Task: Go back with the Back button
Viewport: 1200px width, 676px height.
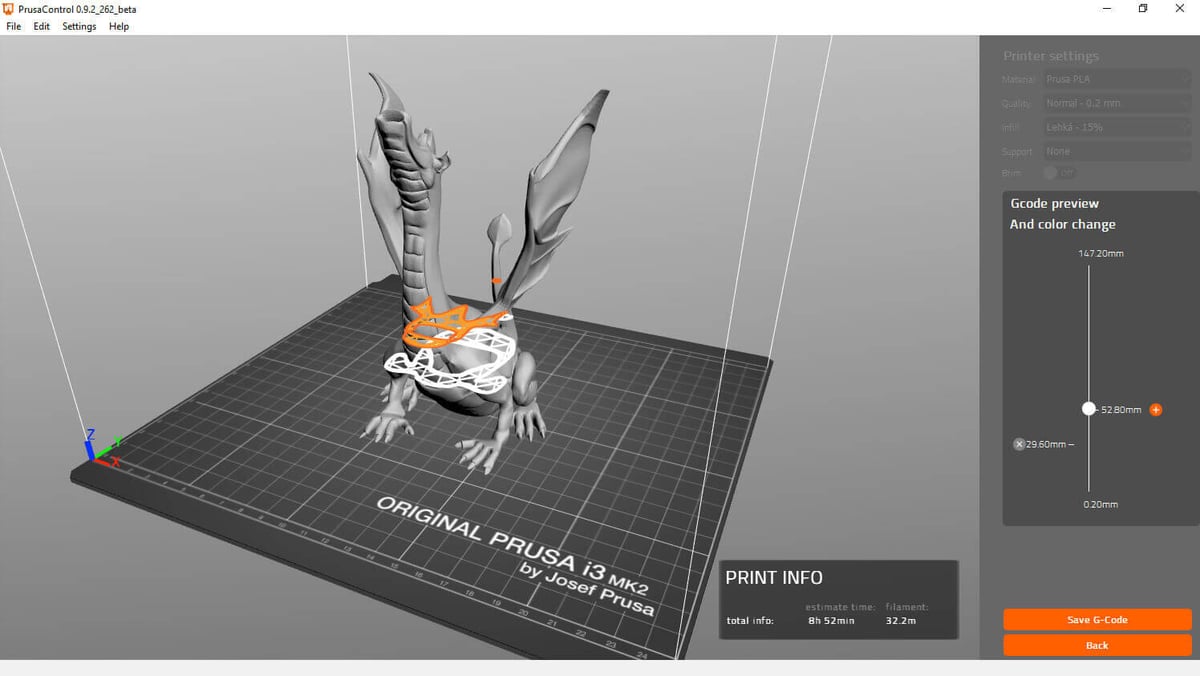Action: coord(1097,645)
